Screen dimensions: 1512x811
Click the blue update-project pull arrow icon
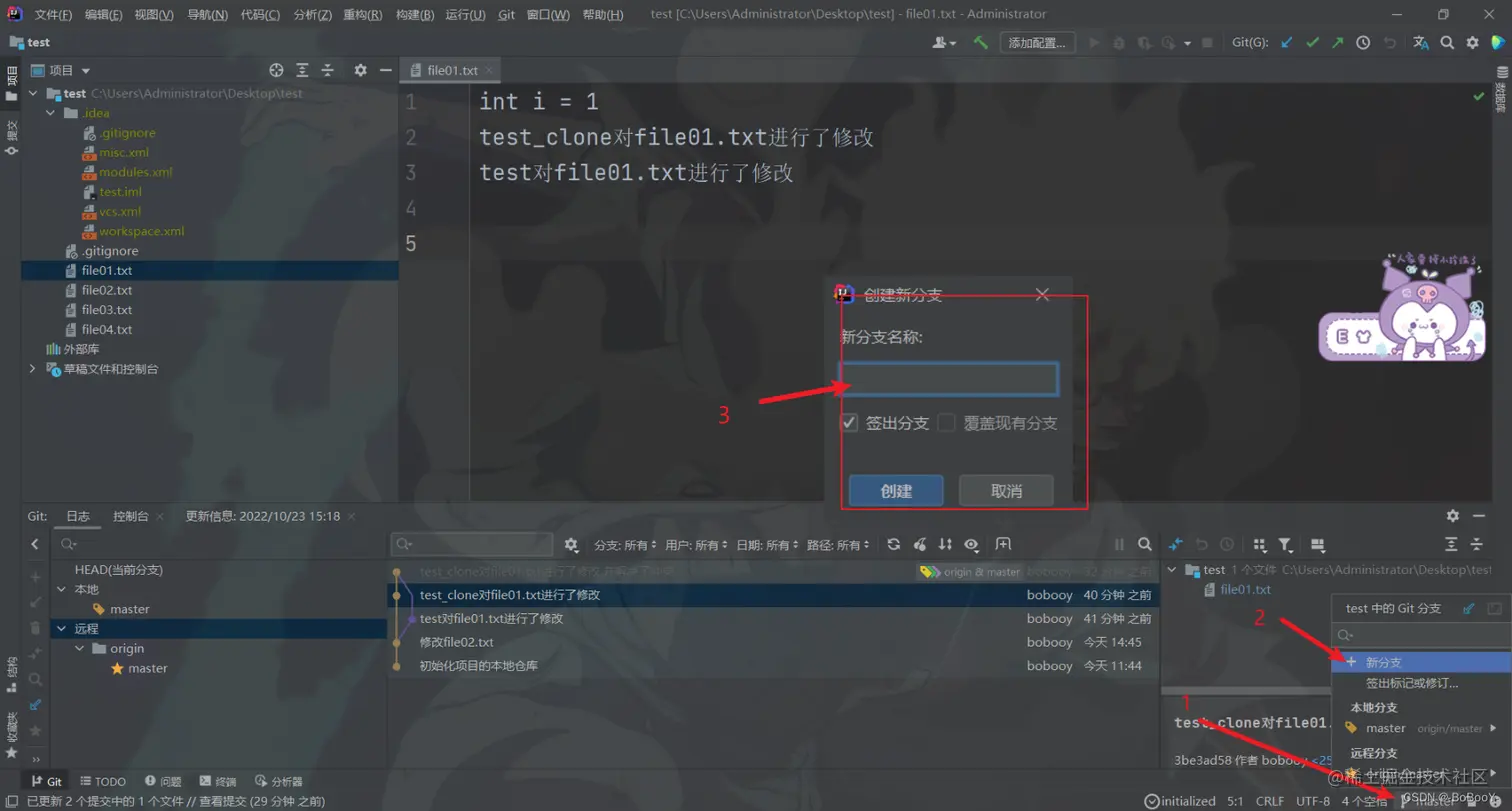click(1287, 43)
